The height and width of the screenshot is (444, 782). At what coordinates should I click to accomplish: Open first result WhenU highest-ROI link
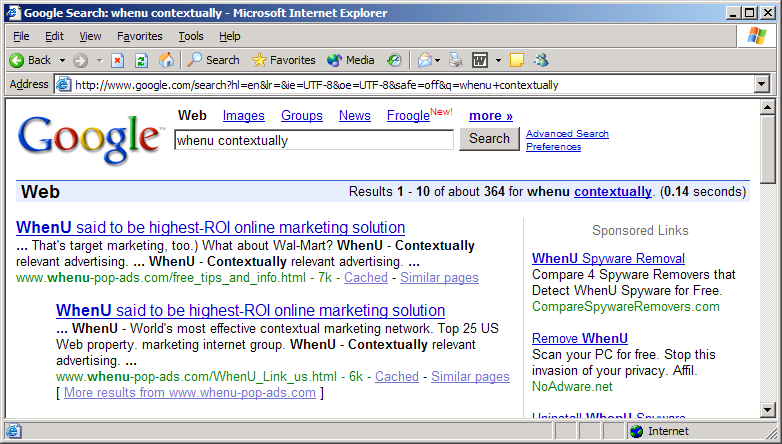(x=210, y=227)
